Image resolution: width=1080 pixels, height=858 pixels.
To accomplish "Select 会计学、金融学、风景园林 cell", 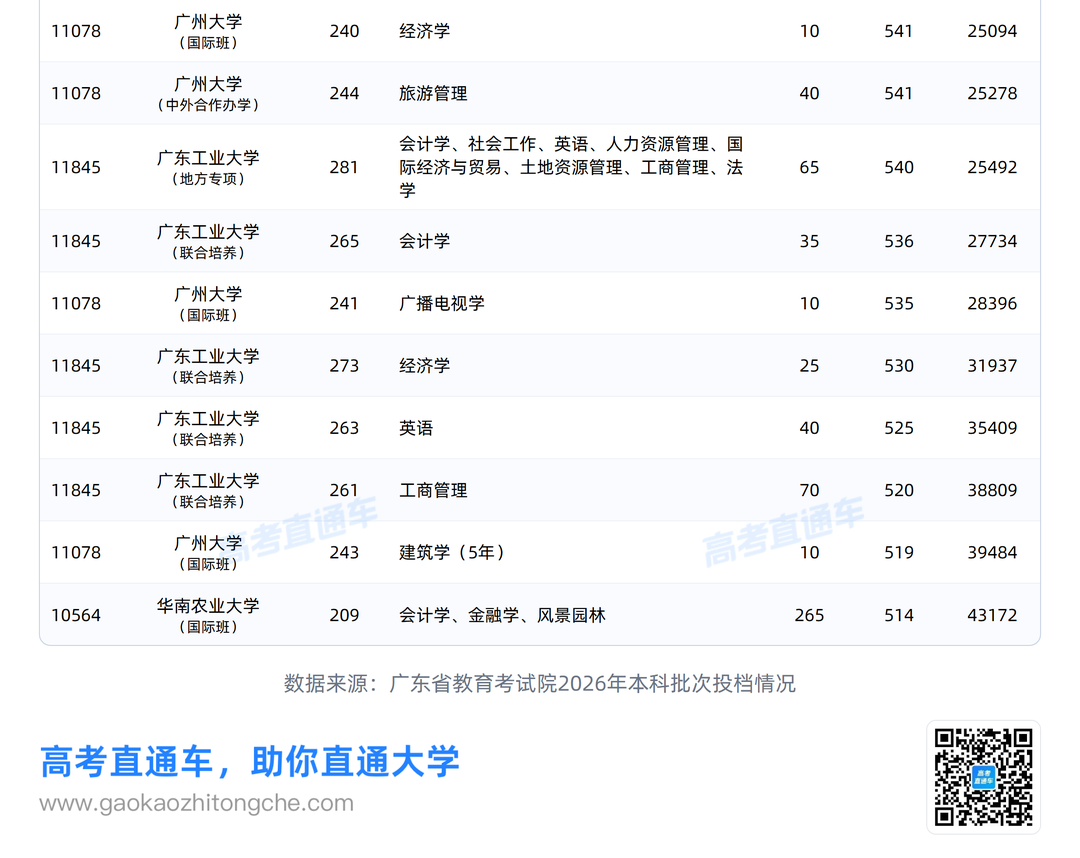I will (x=502, y=615).
